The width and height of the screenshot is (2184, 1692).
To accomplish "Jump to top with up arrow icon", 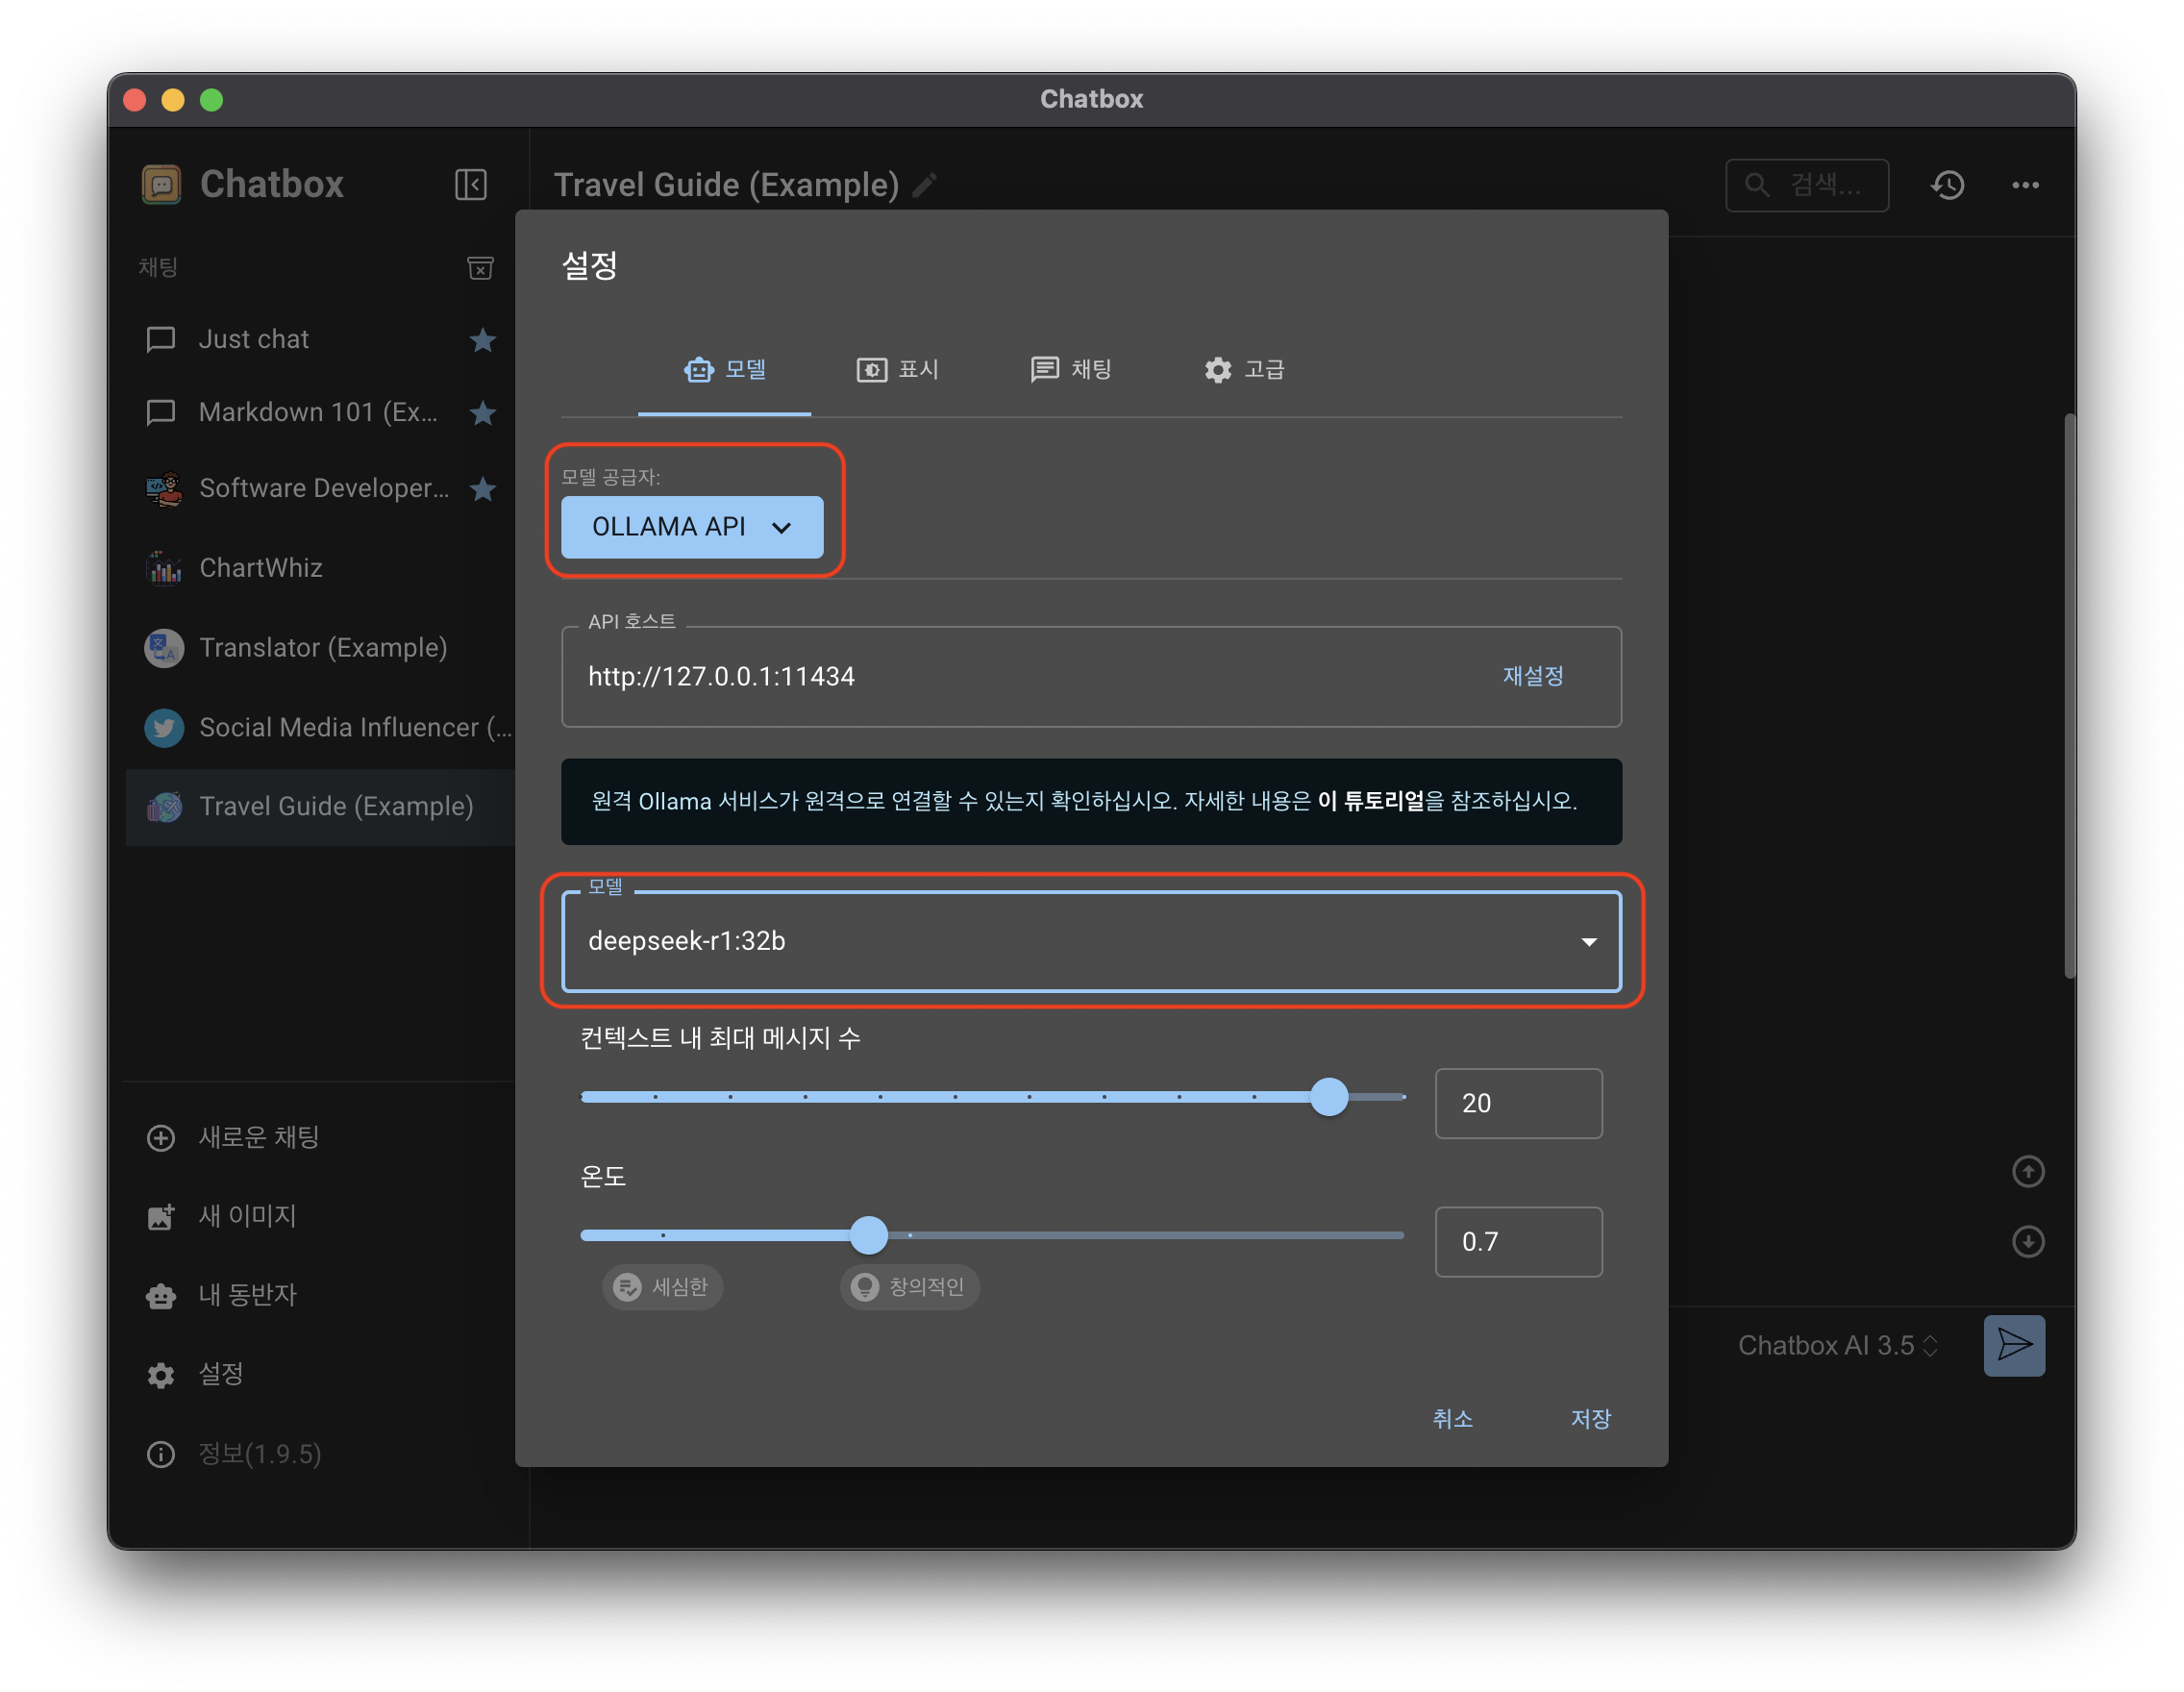I will (2028, 1172).
